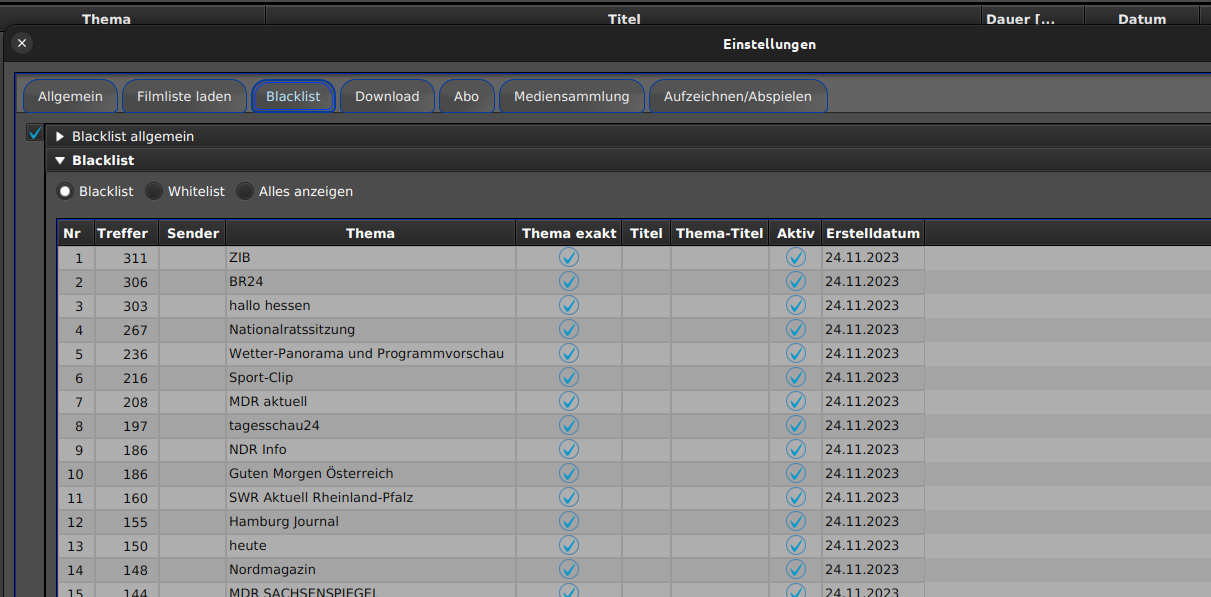This screenshot has width=1211, height=597.
Task: Switch to the Filmliste laden tab
Action: coord(184,97)
